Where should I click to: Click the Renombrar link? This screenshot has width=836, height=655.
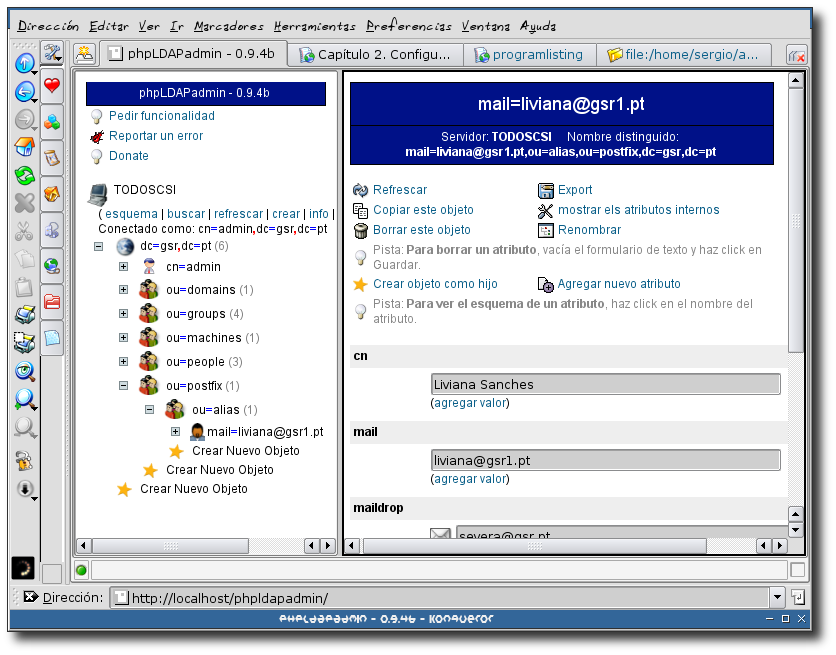pos(589,230)
